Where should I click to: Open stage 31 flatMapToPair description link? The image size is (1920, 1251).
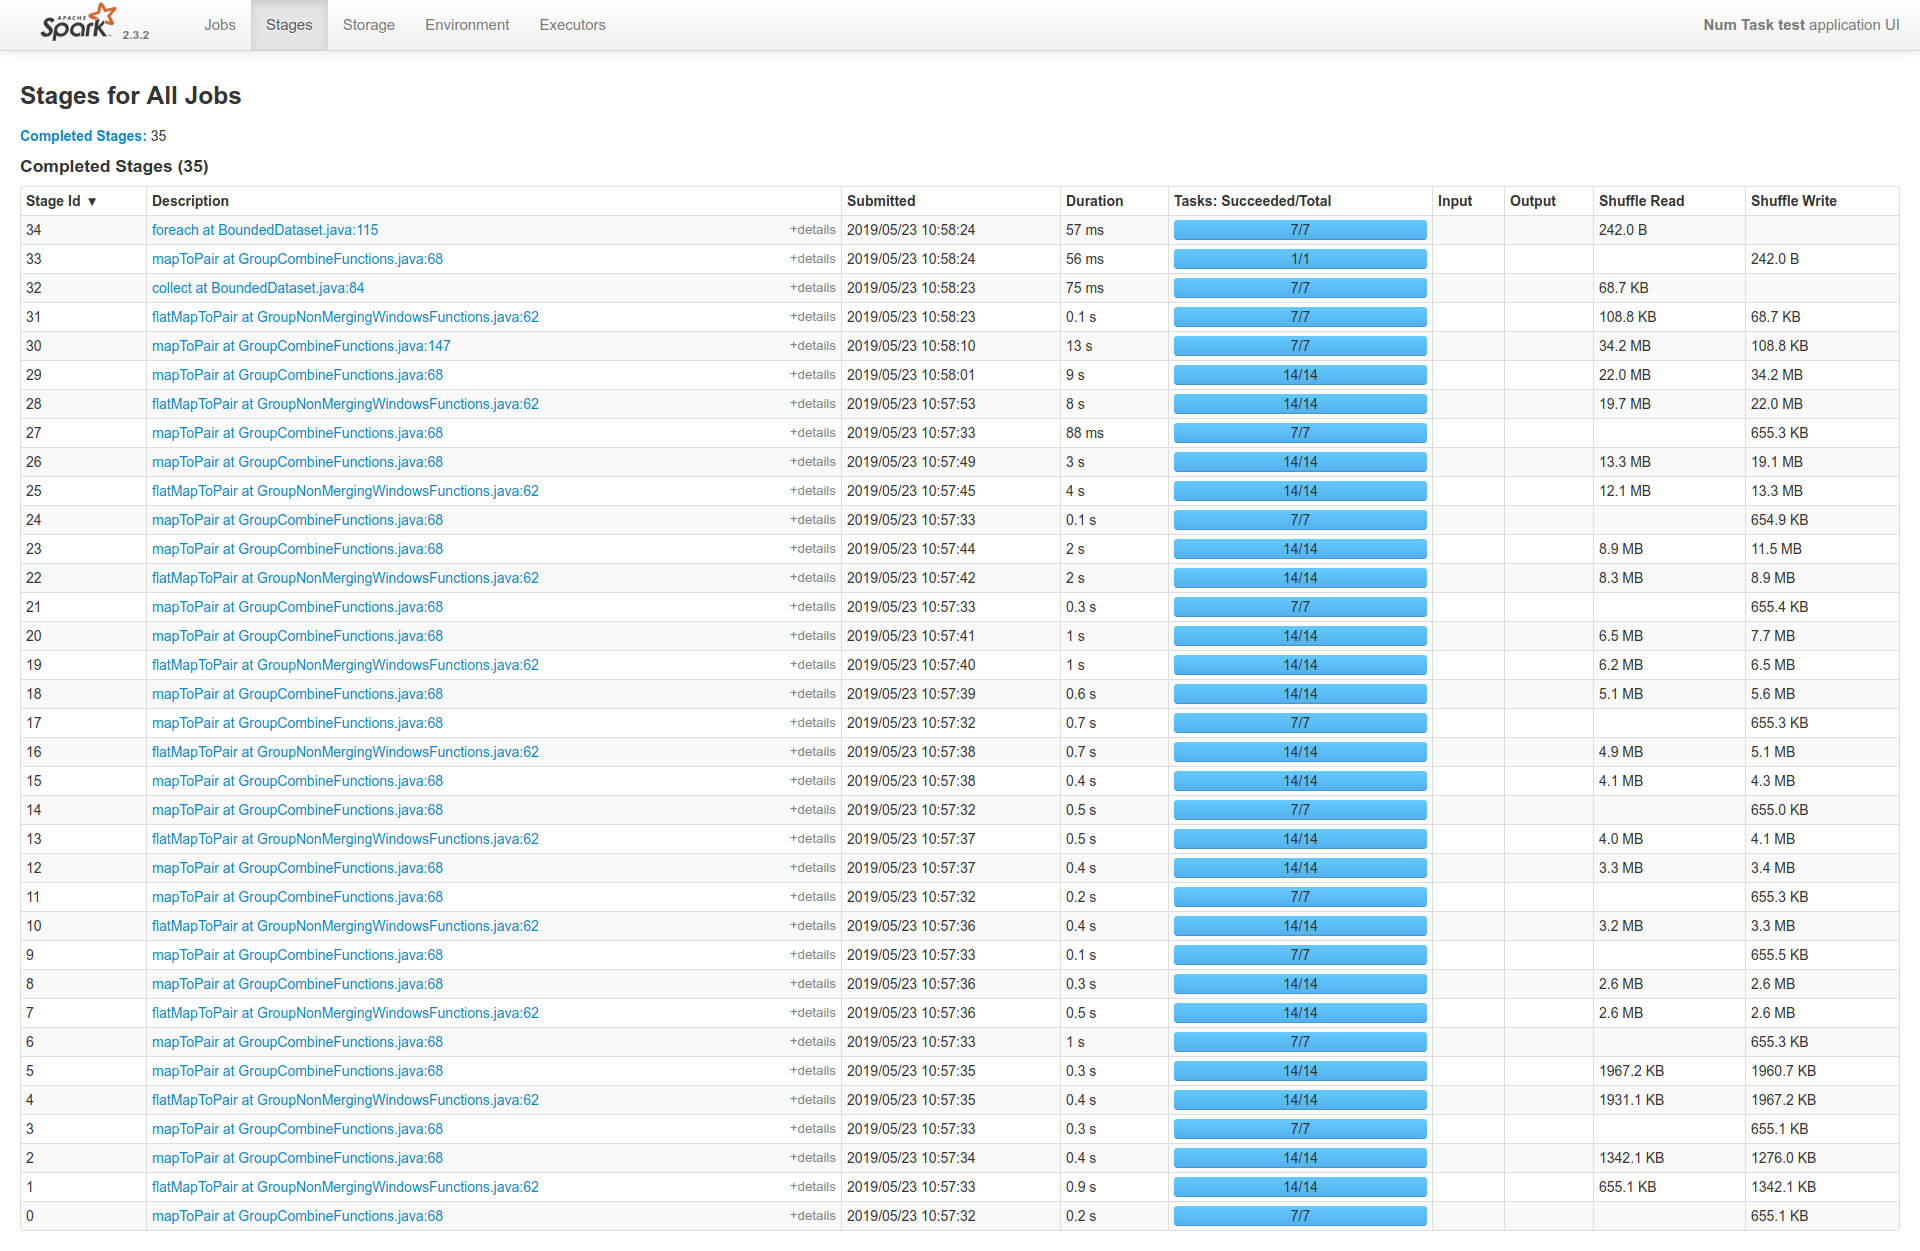click(345, 317)
